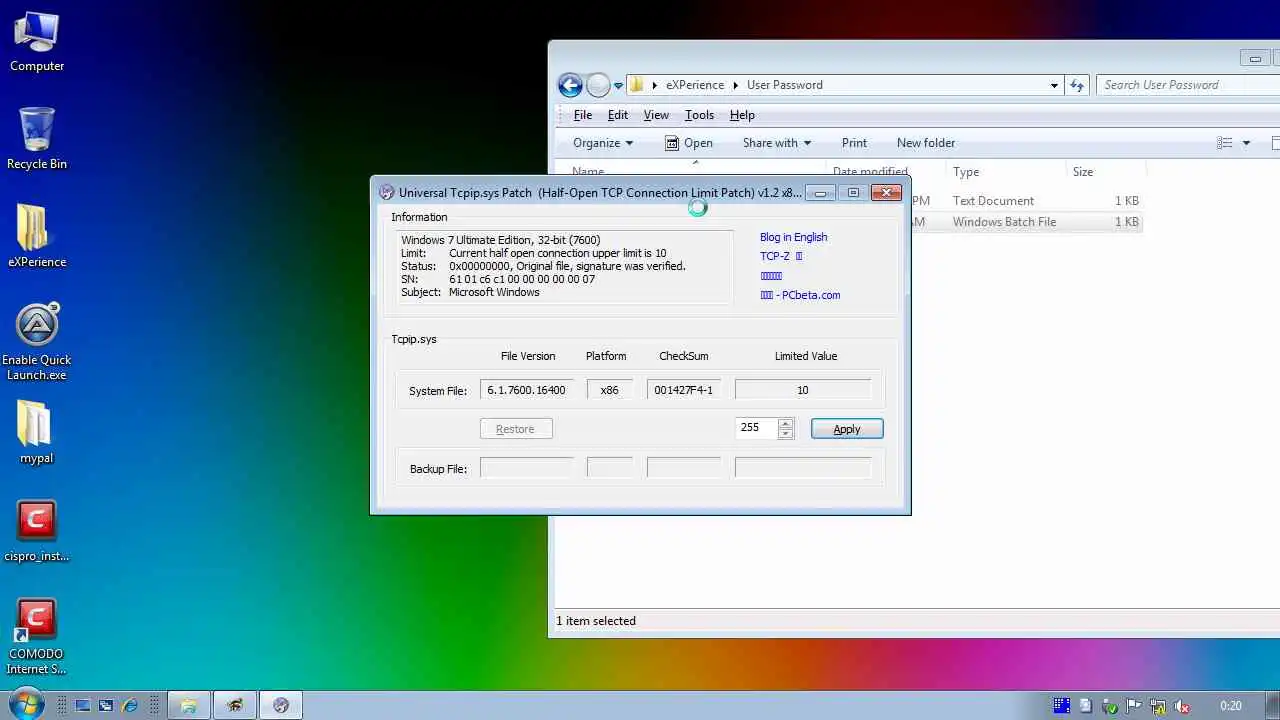Click the muted volume tray icon
This screenshot has width=1280, height=720.
coord(1181,706)
